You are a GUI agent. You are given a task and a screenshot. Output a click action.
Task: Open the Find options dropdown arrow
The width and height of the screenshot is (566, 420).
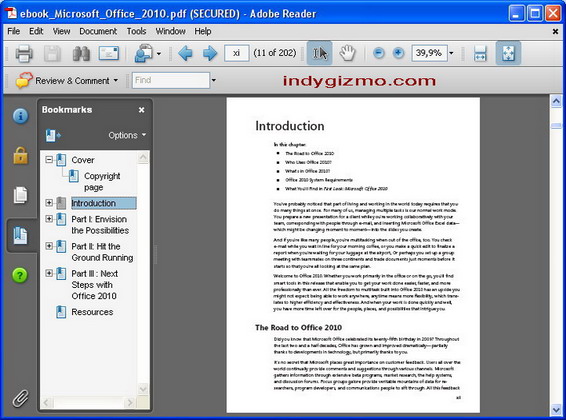pos(214,80)
